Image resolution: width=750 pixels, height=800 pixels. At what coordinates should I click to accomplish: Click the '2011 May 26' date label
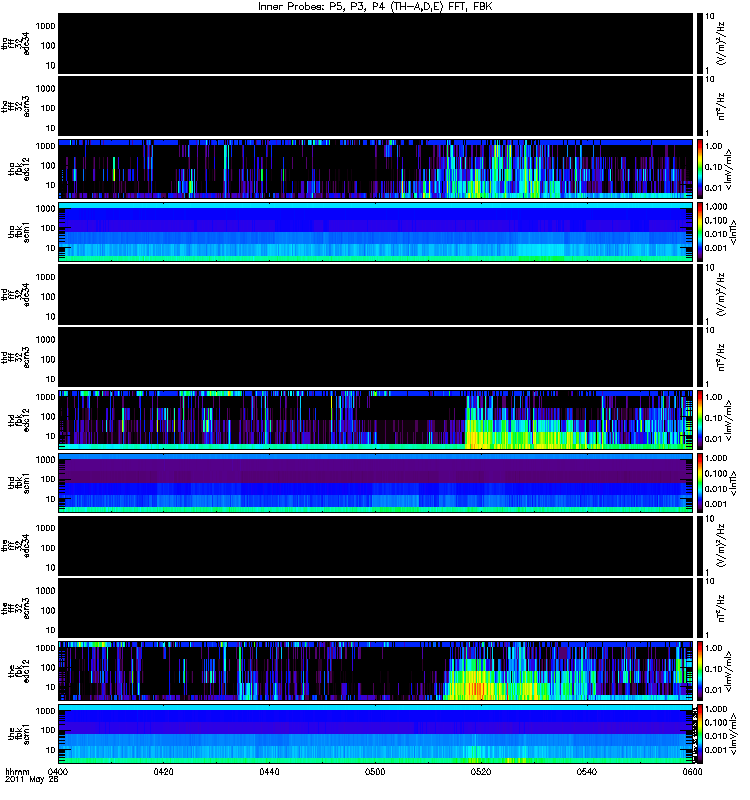pyautogui.click(x=32, y=780)
